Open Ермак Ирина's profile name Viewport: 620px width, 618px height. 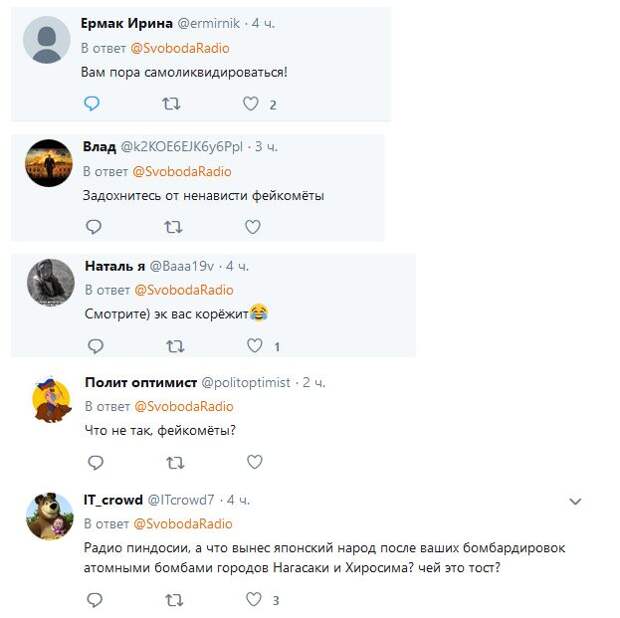pos(127,23)
